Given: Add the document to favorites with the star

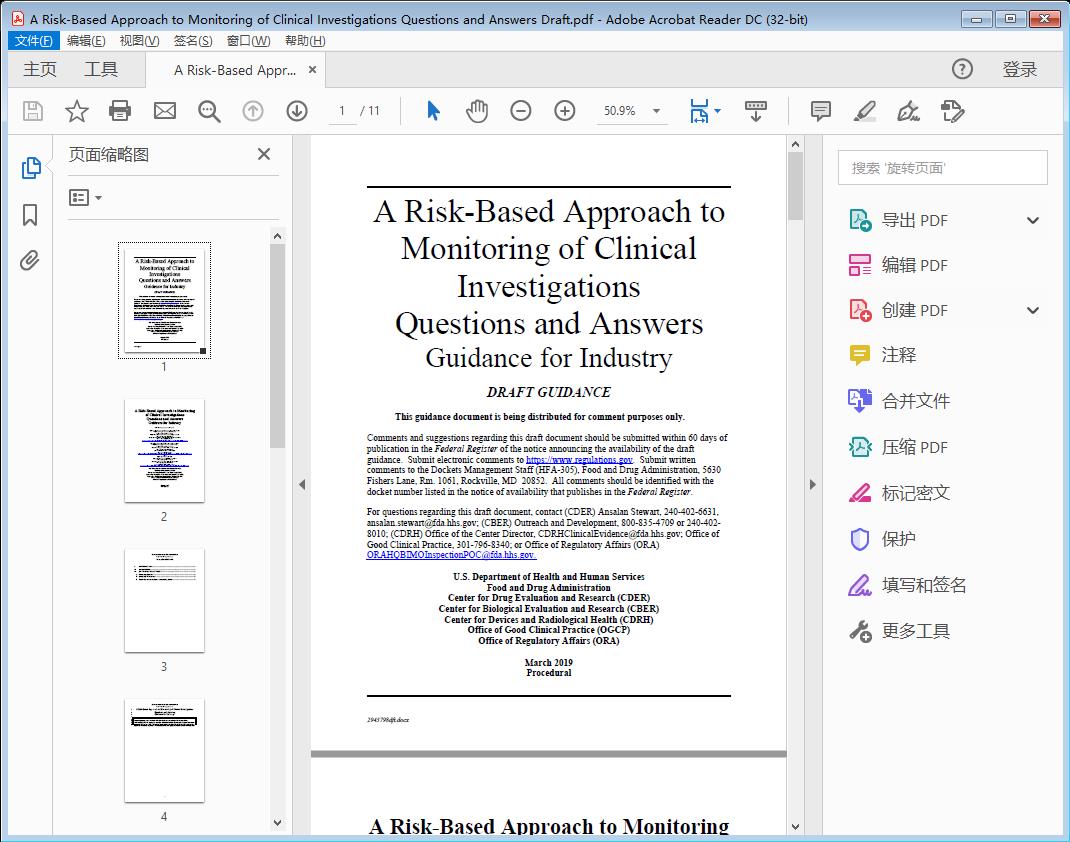Looking at the screenshot, I should 76,111.
